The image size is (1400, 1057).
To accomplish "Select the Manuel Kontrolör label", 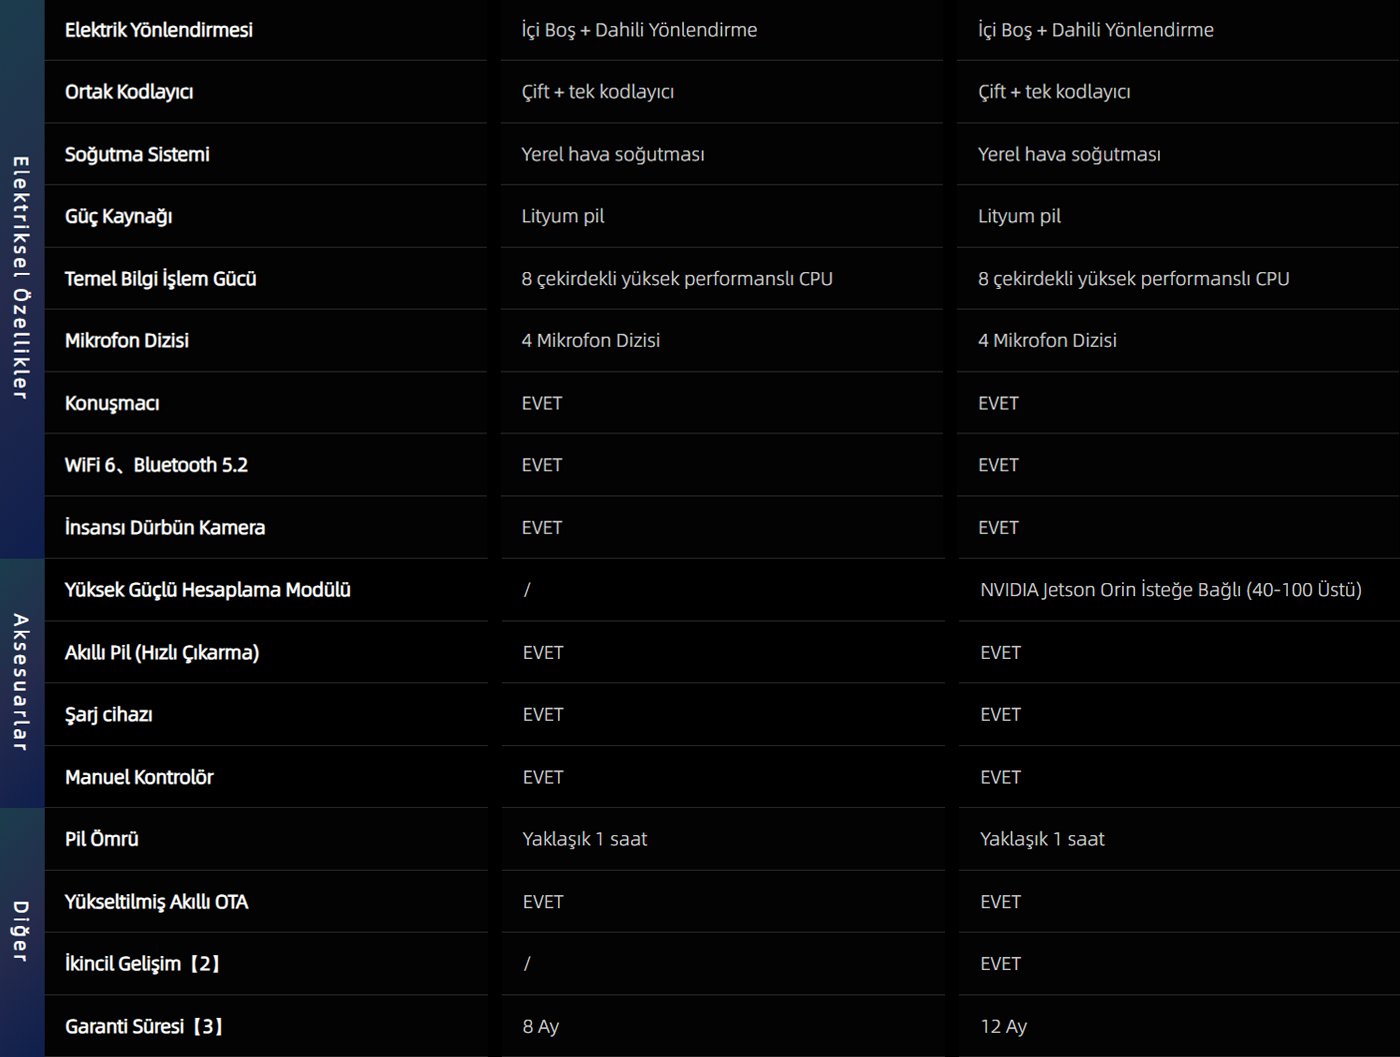I will coord(139,777).
